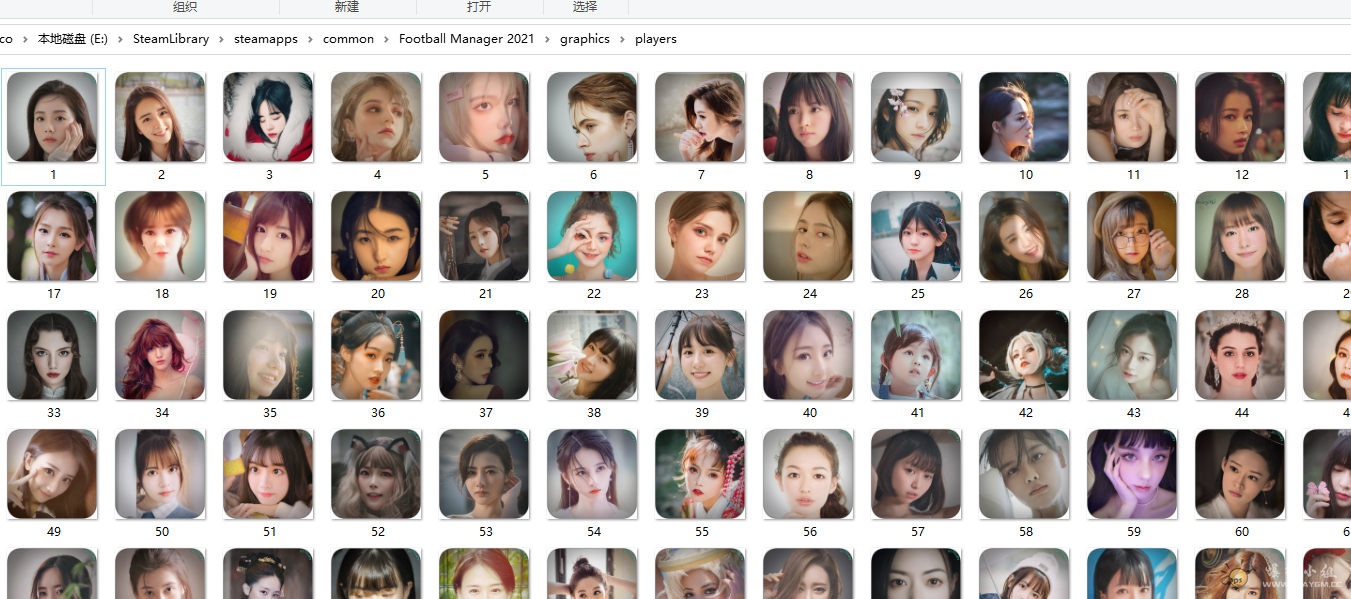This screenshot has height=599, width=1351.
Task: Click the file name label 60
Action: [x=1242, y=531]
